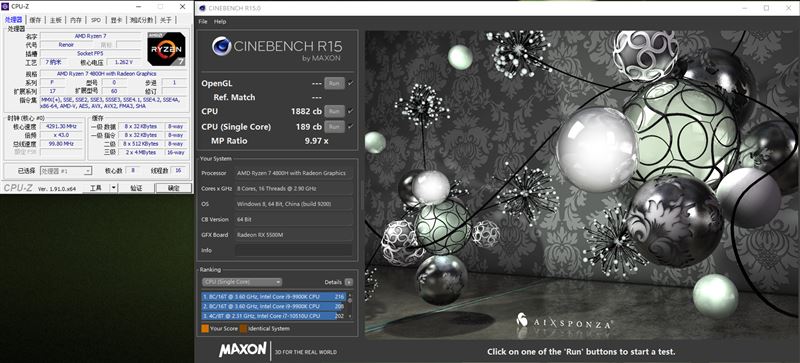Click the 9.97 x MP Ratio value
The width and height of the screenshot is (800, 363).
316,141
